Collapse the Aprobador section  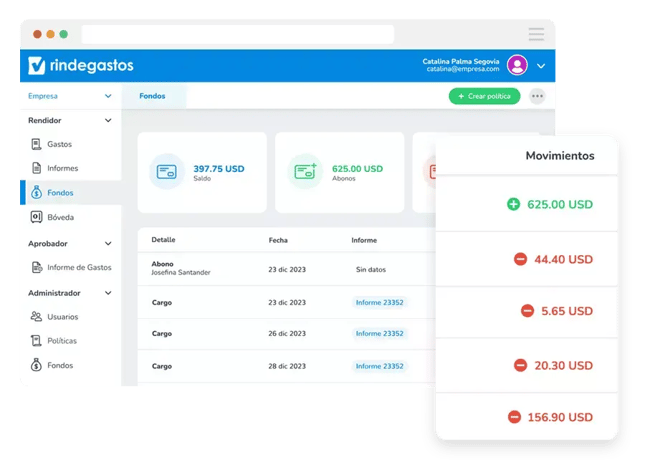tap(108, 243)
